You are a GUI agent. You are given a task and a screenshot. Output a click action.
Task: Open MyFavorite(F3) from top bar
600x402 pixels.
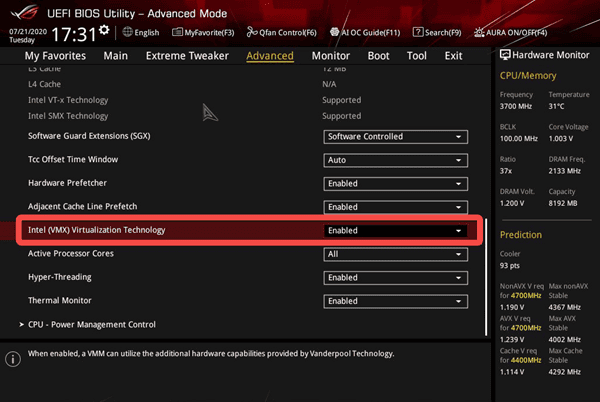203,33
